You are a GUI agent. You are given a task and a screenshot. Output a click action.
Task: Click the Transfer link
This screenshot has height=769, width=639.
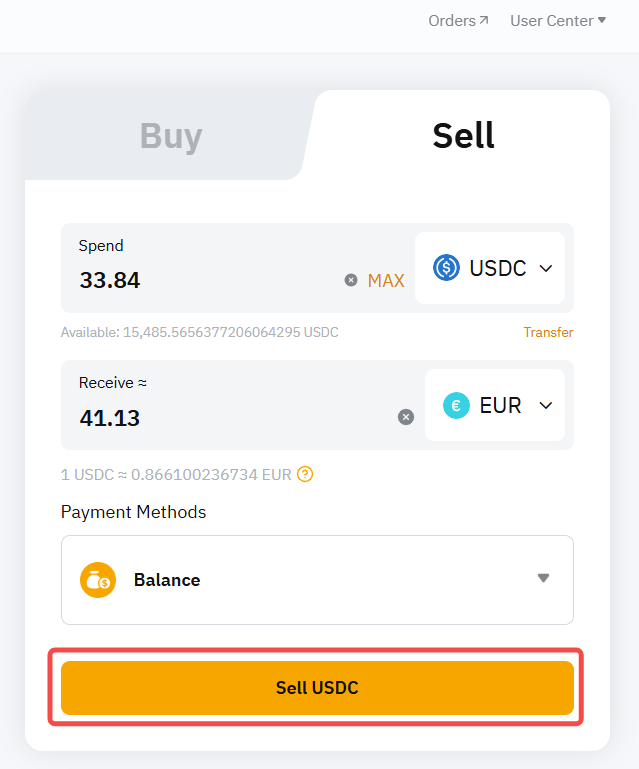tap(548, 332)
